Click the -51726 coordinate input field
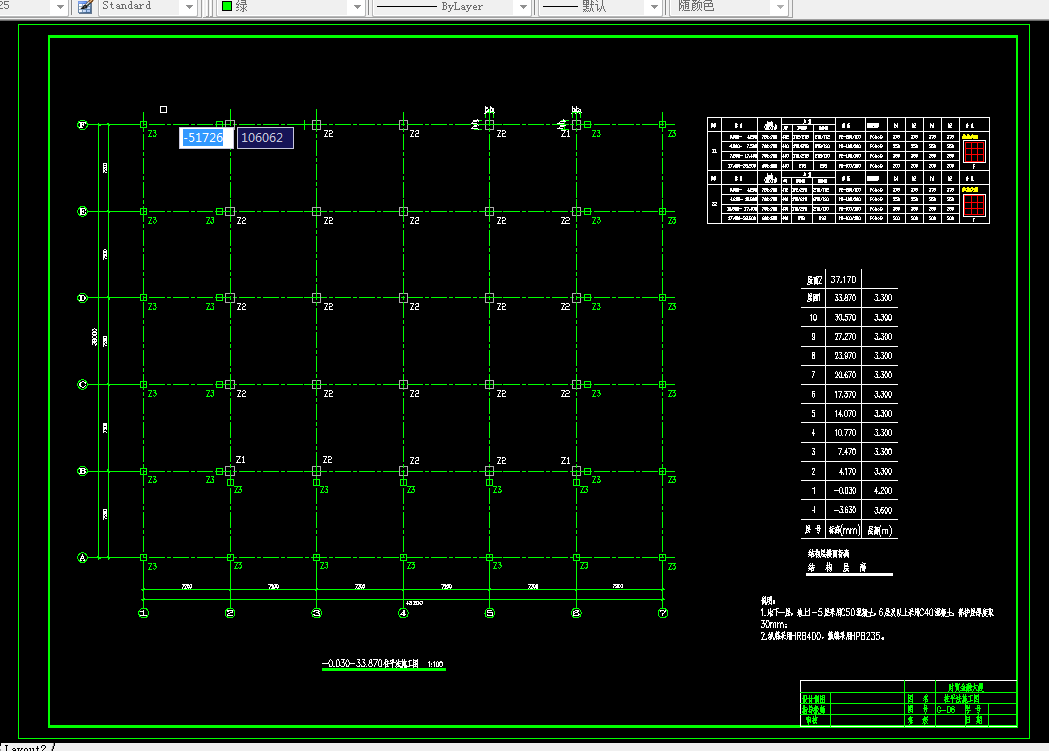The width and height of the screenshot is (1049, 751). pos(205,138)
